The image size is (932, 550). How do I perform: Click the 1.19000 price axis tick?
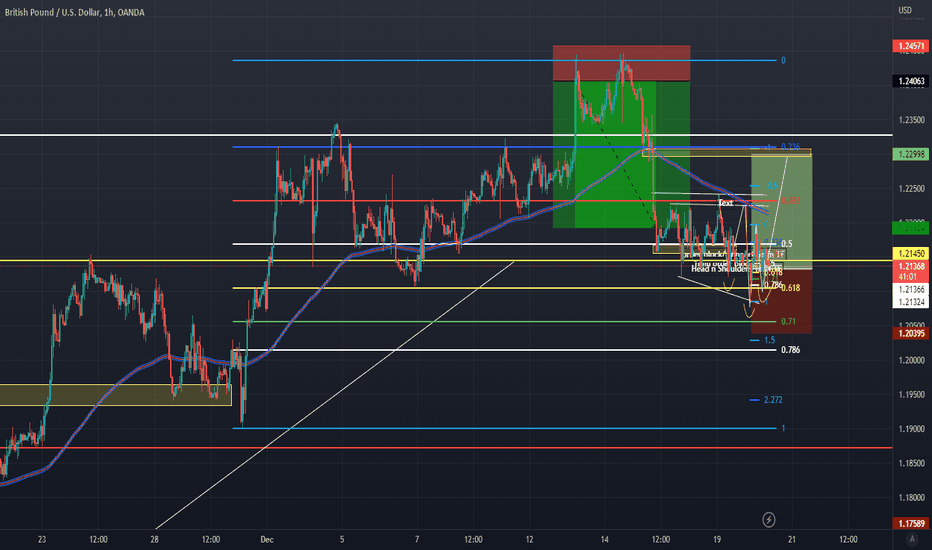(x=911, y=429)
